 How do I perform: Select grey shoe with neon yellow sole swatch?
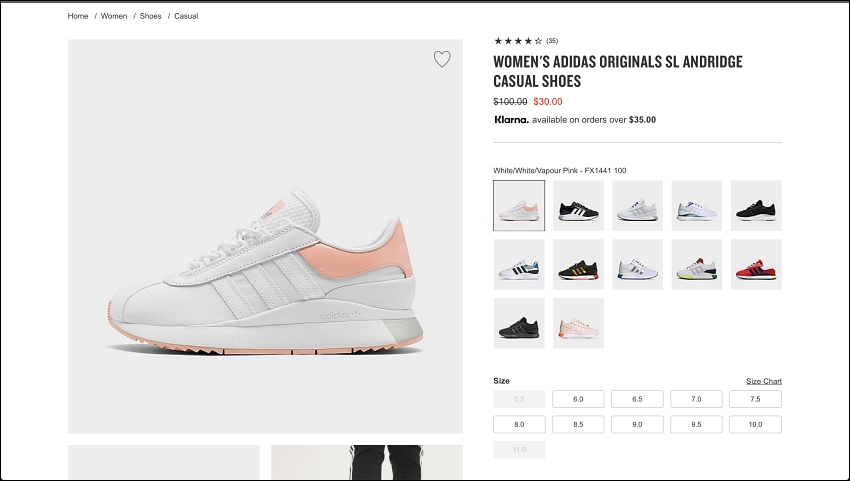pyautogui.click(x=697, y=264)
